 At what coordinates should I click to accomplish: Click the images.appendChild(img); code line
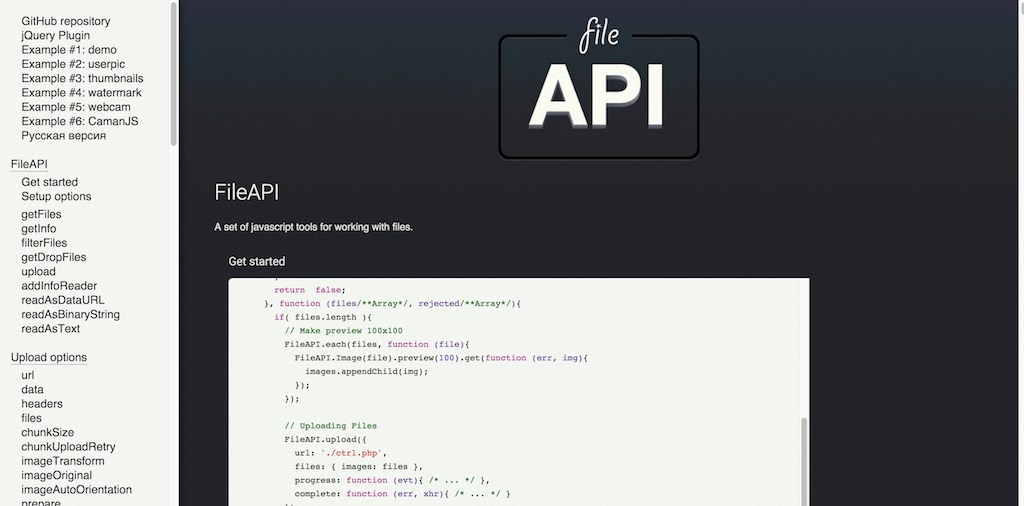366,372
